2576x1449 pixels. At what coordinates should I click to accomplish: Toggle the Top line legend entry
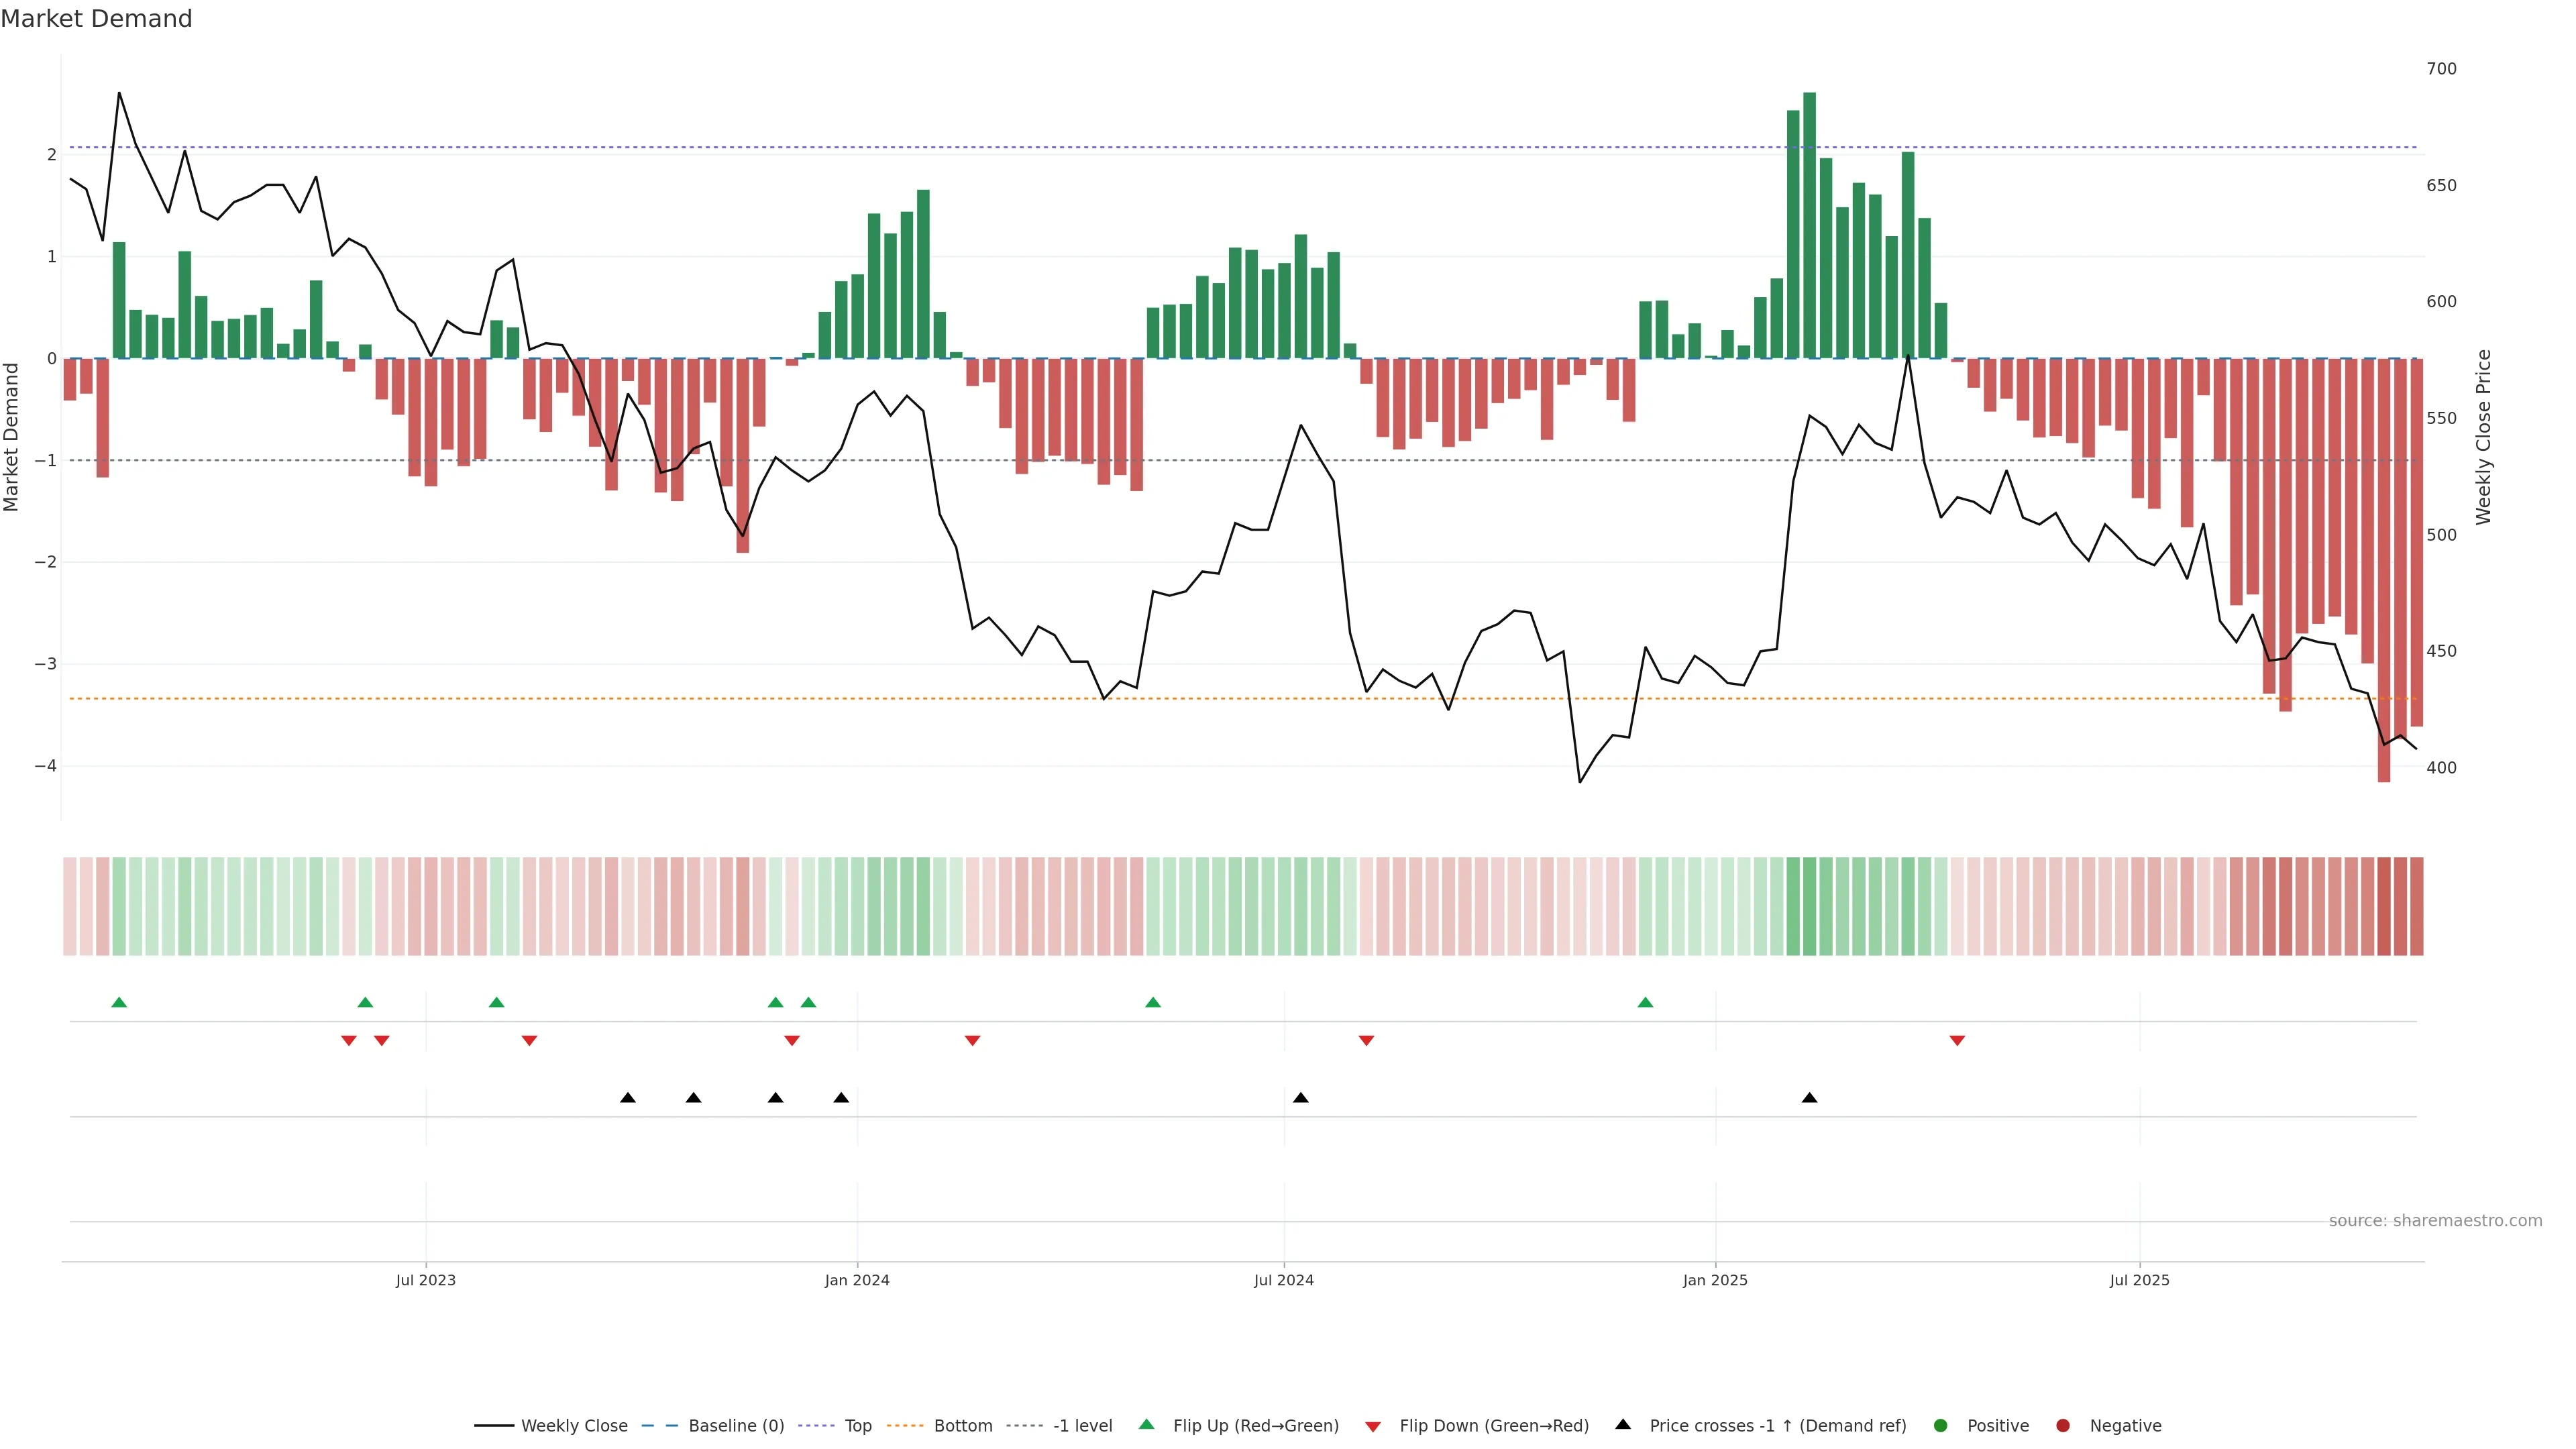pos(857,1426)
